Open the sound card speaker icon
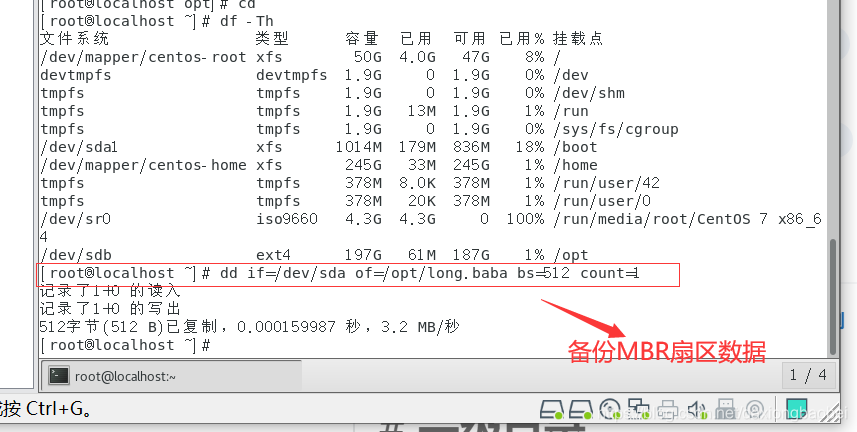The width and height of the screenshot is (857, 432). click(696, 410)
